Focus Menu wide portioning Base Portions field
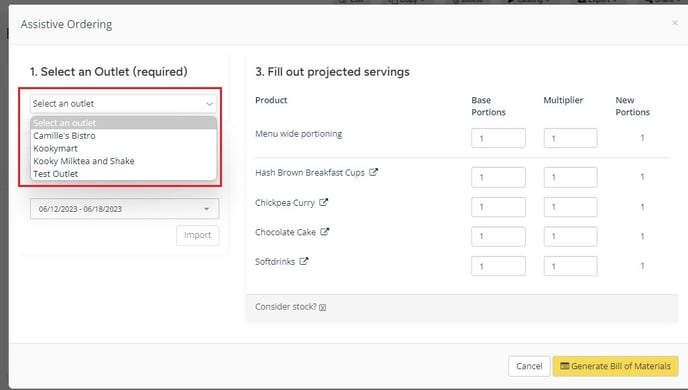The height and width of the screenshot is (390, 688). [x=498, y=138]
